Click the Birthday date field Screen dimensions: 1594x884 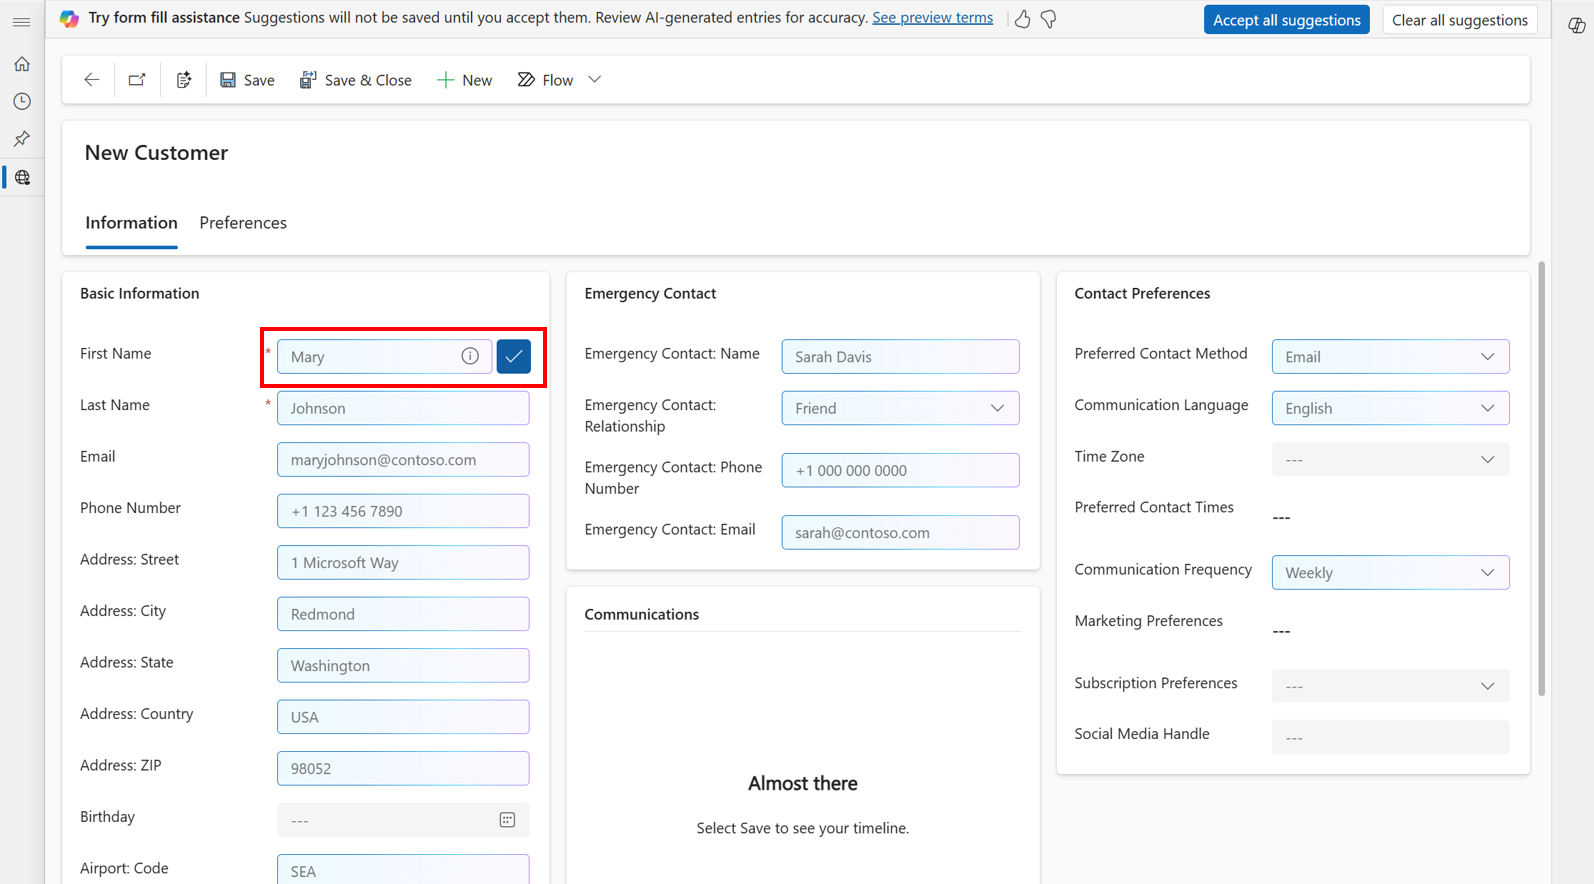(403, 820)
